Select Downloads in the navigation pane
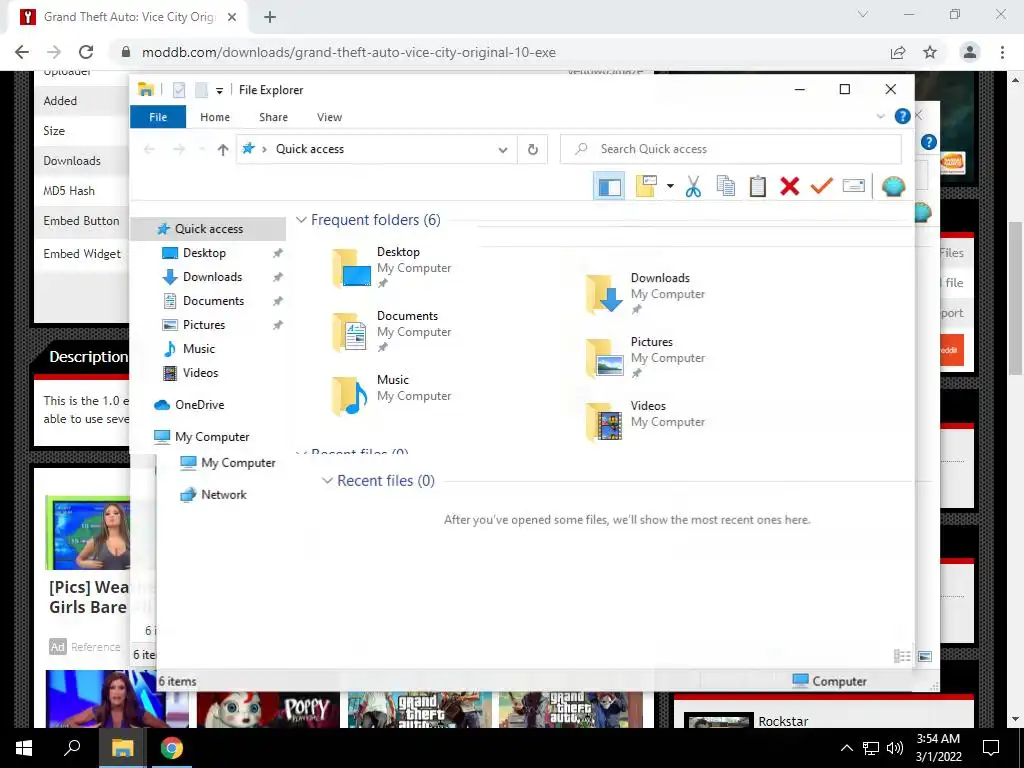The image size is (1024, 768). pyautogui.click(x=212, y=277)
